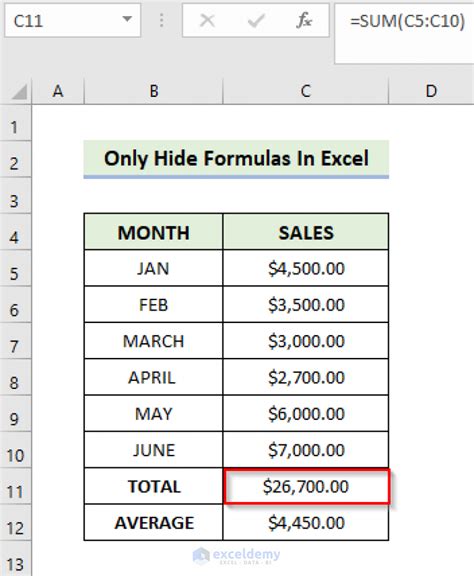Select the TOTAL cell $26,700.00
Image resolution: width=474 pixels, height=576 pixels.
coord(306,486)
